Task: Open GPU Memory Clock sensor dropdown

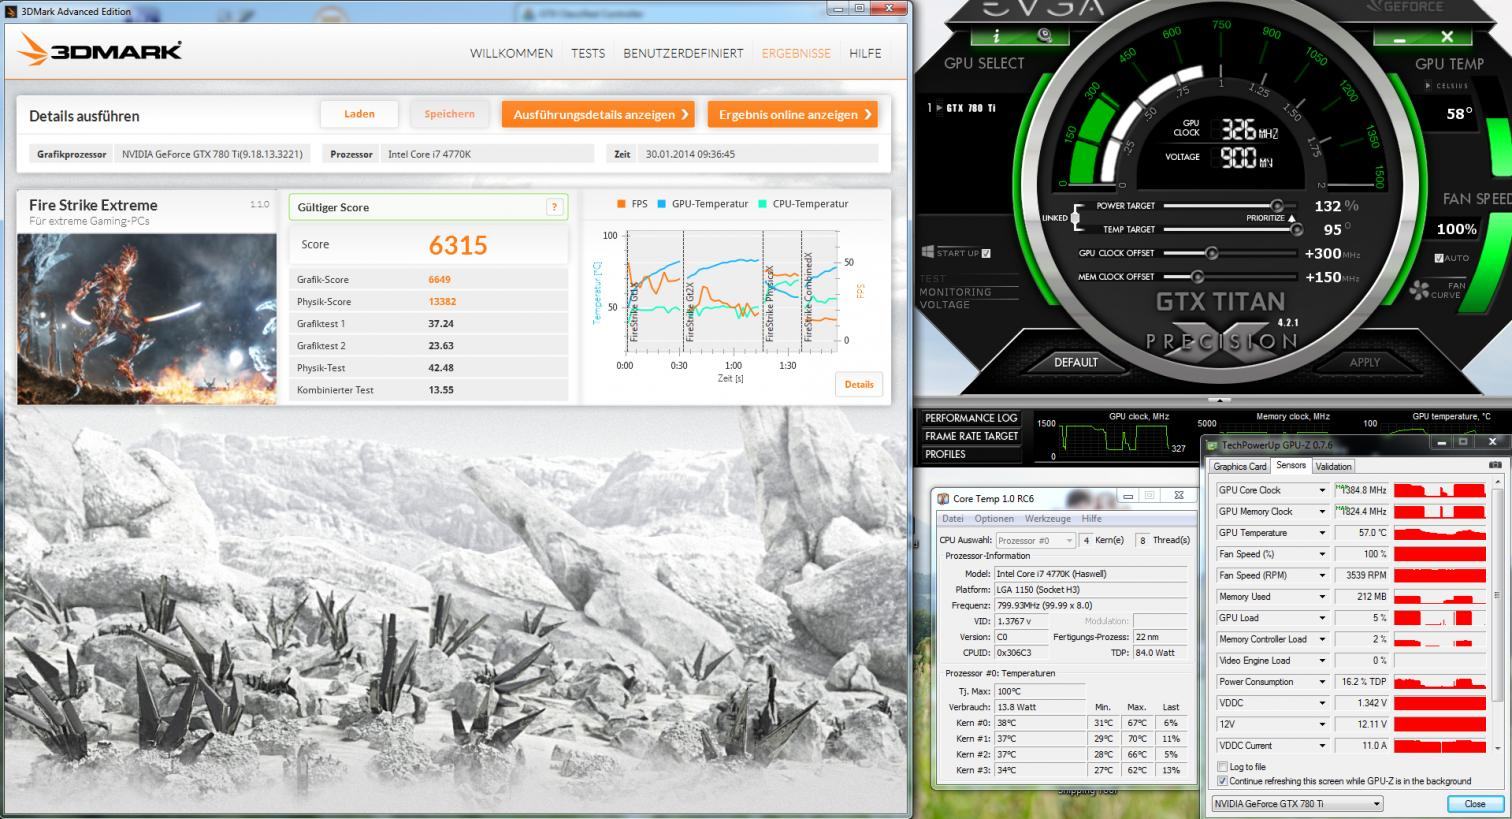Action: tap(1322, 511)
